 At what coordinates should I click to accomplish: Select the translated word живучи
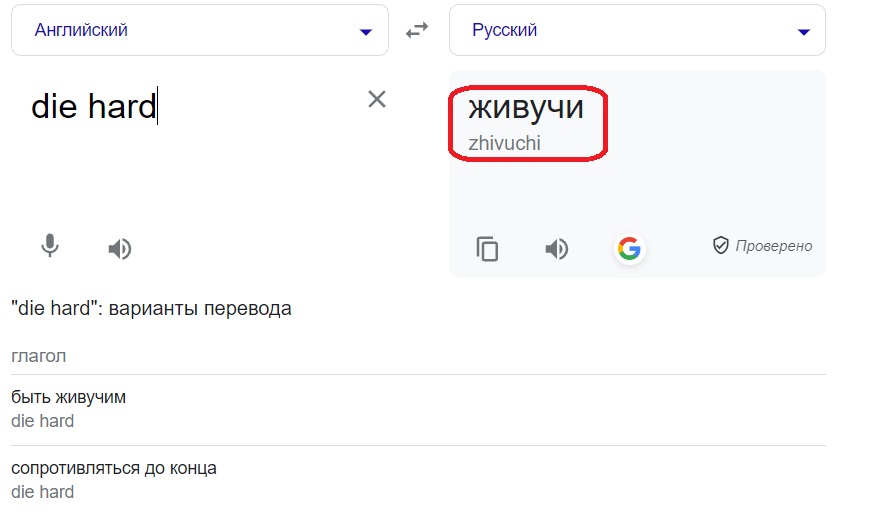[x=526, y=107]
